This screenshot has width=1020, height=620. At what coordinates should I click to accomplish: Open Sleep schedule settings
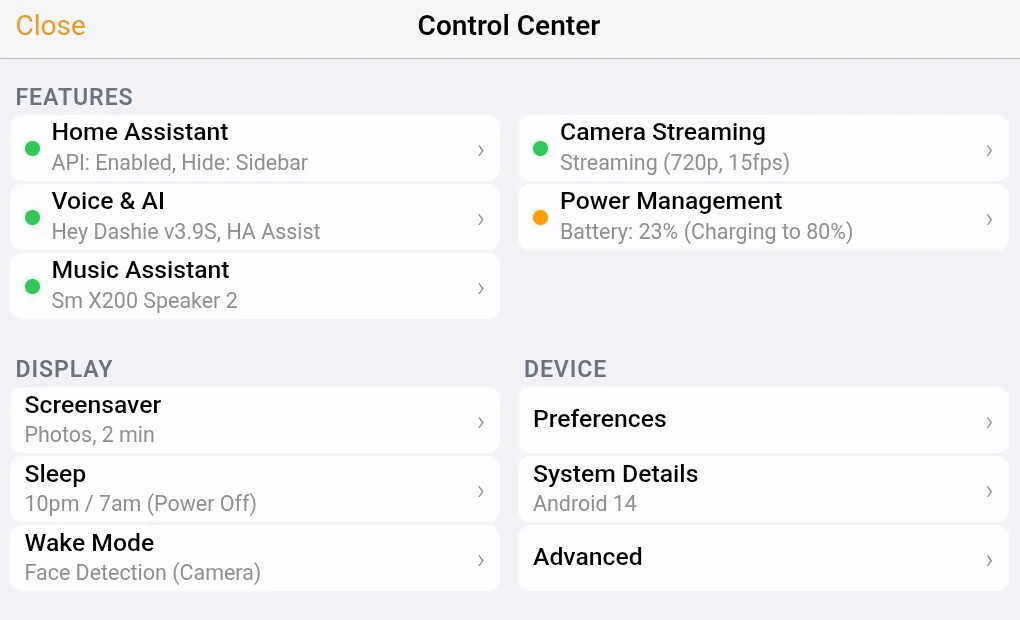[x=255, y=489]
